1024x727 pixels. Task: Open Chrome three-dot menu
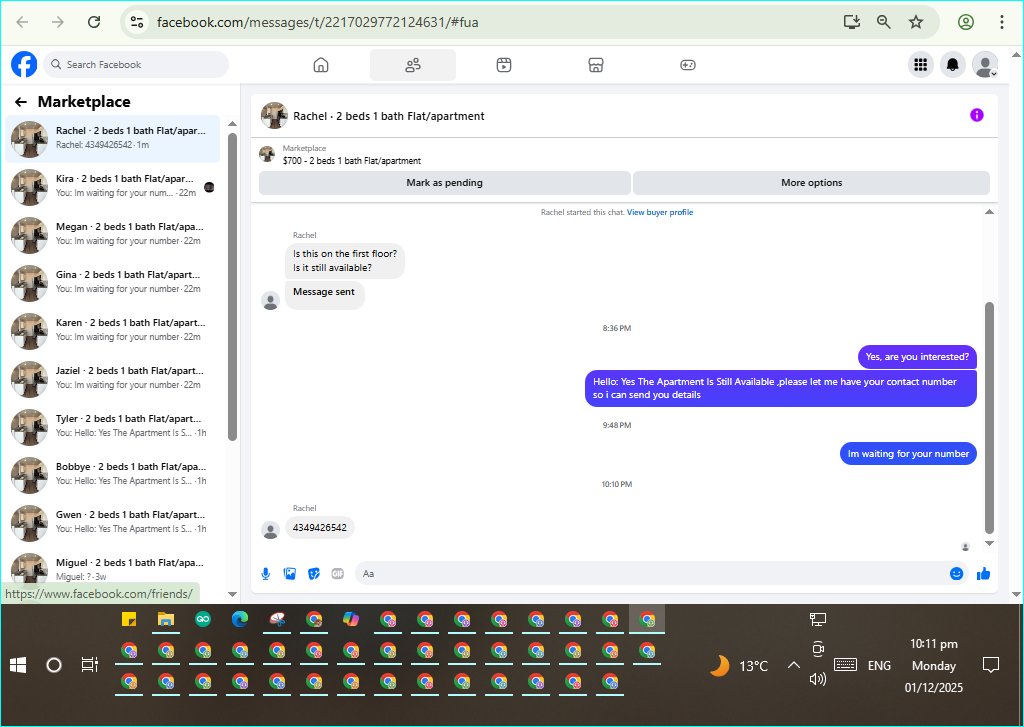point(1001,22)
